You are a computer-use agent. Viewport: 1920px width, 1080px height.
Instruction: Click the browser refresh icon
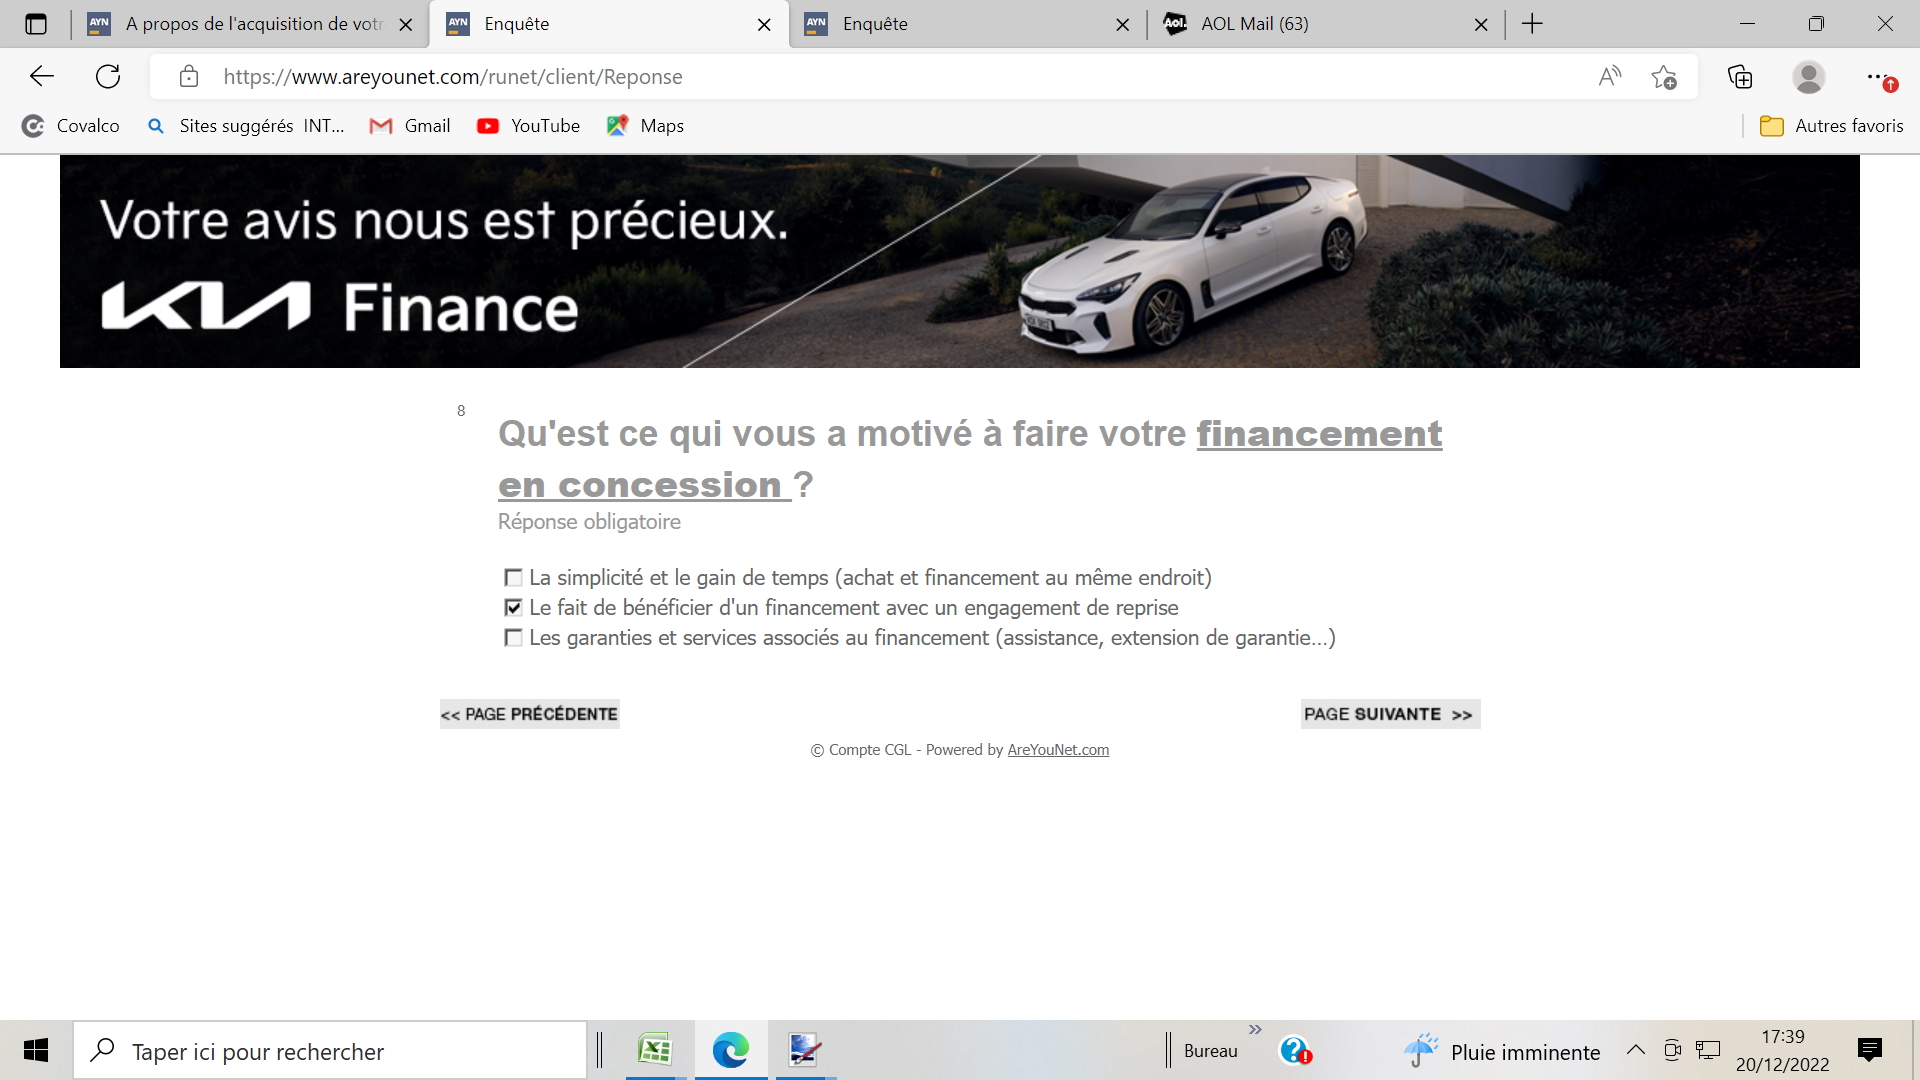108,77
